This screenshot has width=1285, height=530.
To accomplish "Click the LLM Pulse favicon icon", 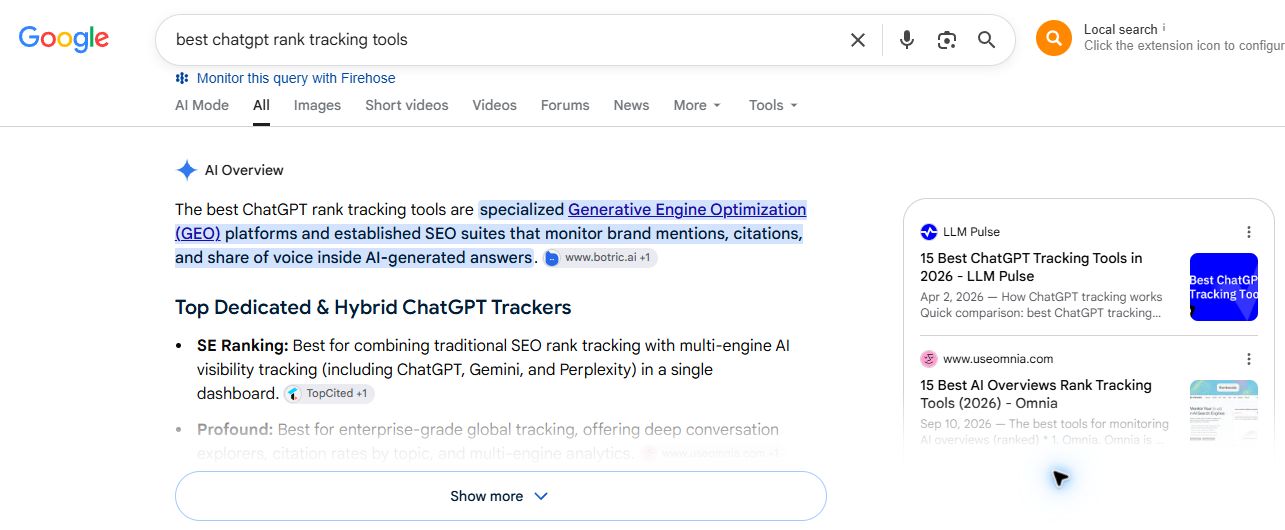I will coord(929,232).
